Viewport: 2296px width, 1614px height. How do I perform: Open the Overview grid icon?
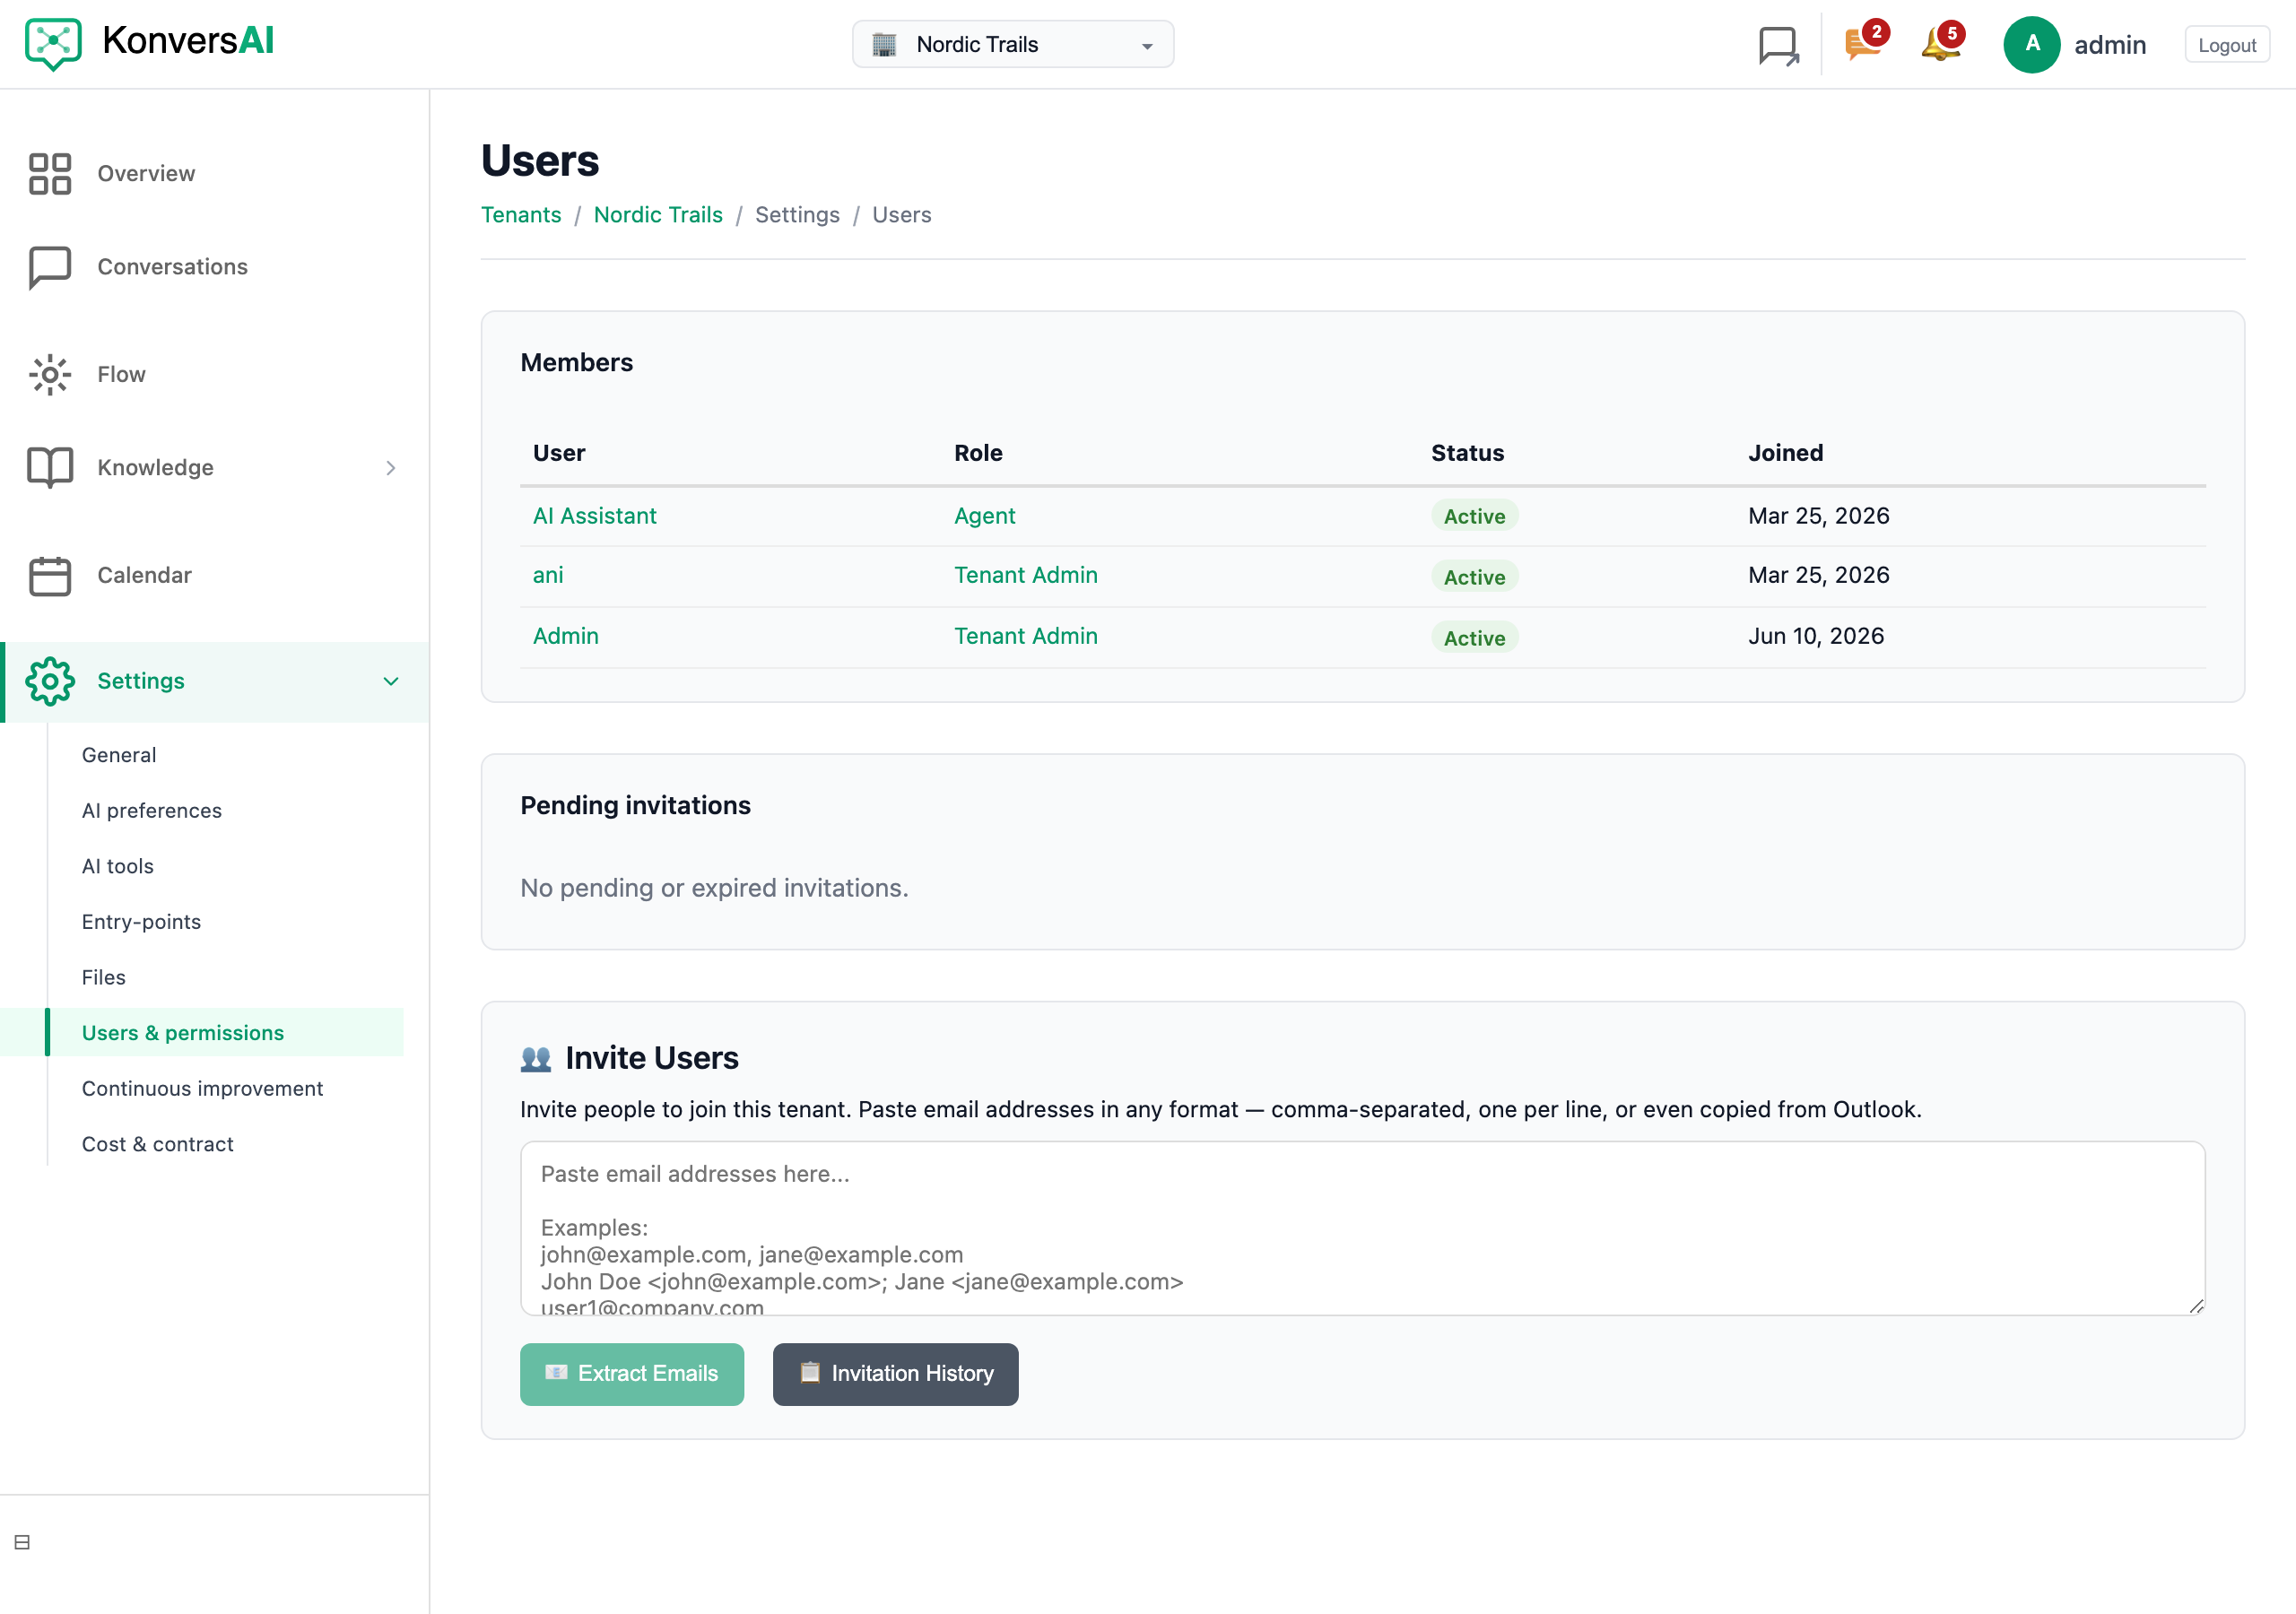coord(50,174)
